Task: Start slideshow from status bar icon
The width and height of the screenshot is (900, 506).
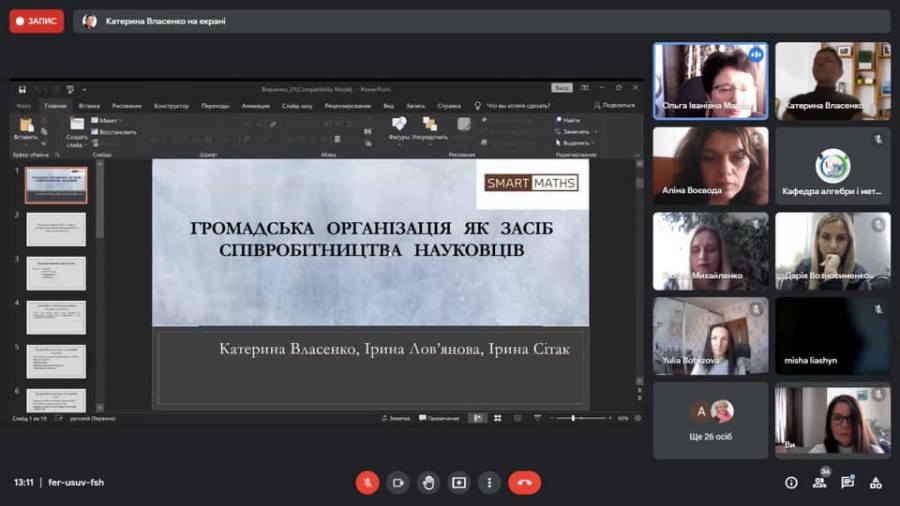Action: point(537,418)
